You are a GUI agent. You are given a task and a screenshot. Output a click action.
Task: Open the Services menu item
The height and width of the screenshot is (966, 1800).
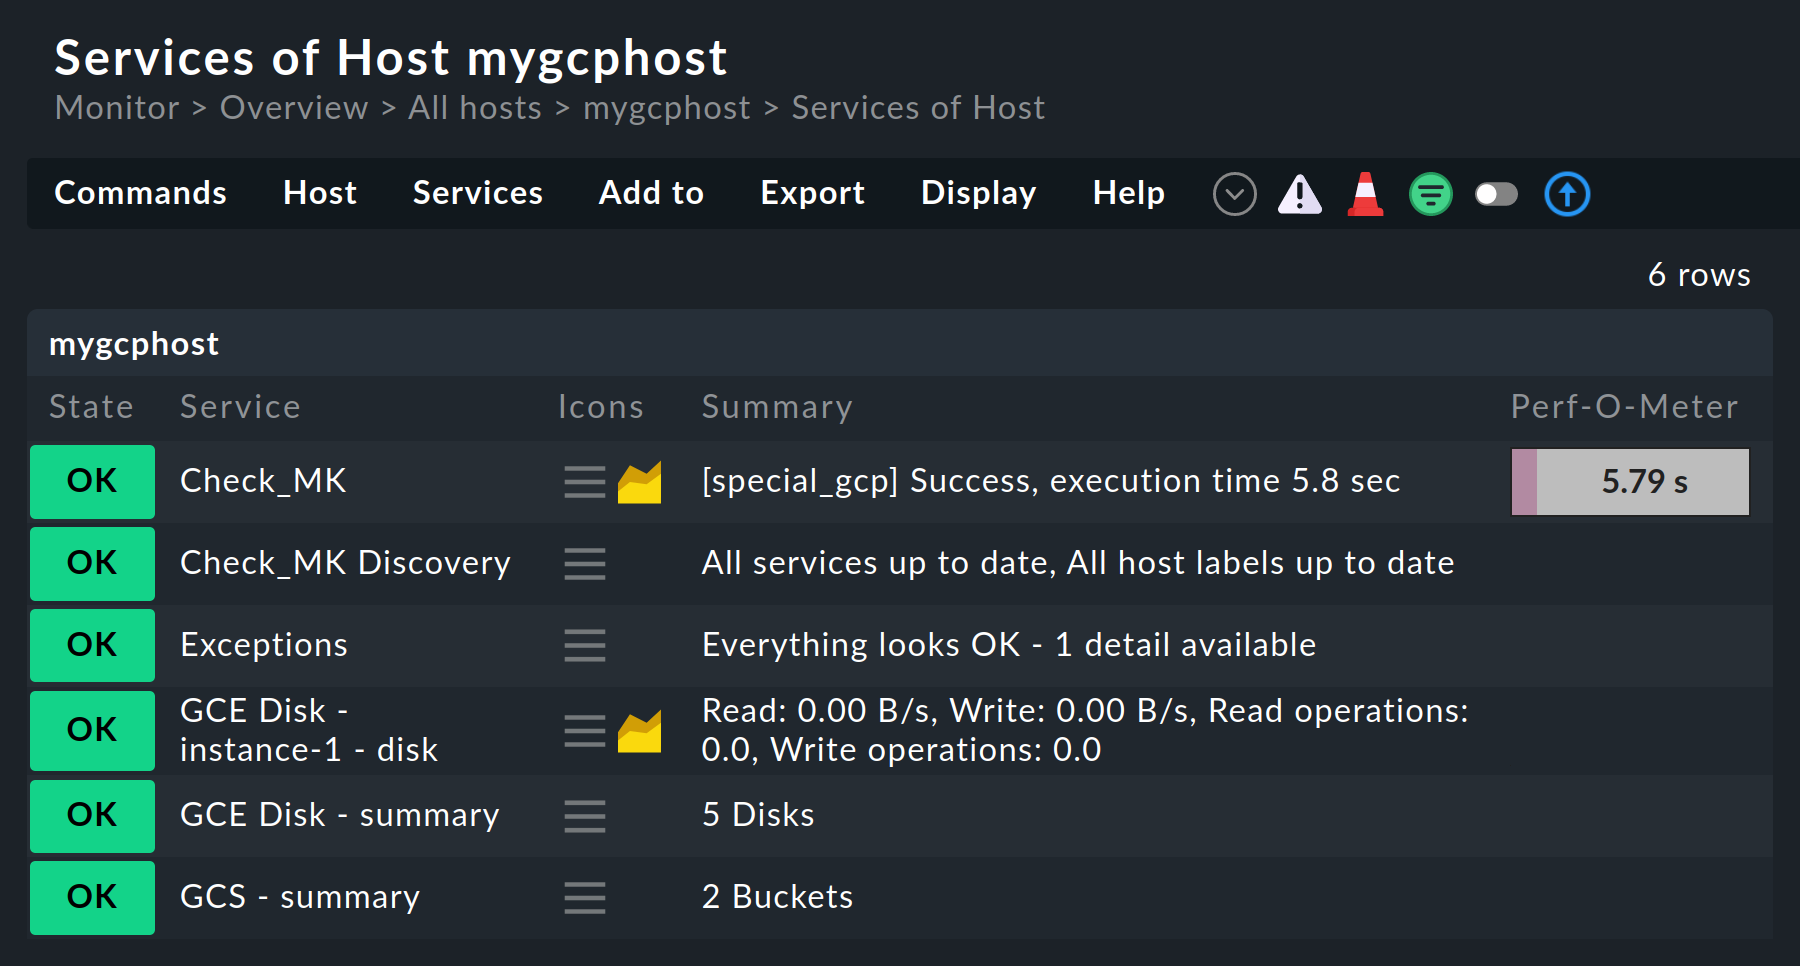[x=477, y=193]
